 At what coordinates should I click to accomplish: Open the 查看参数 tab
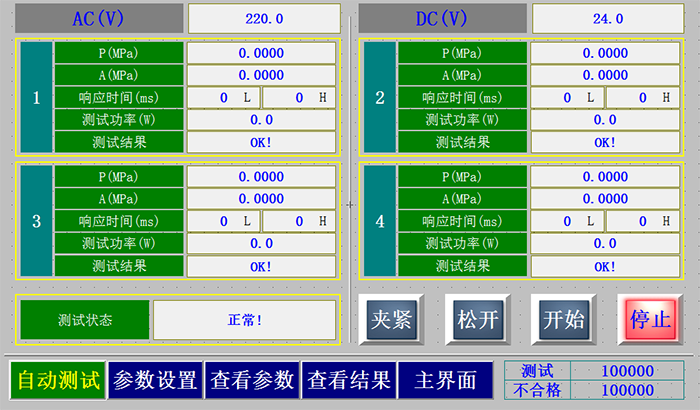(252, 380)
